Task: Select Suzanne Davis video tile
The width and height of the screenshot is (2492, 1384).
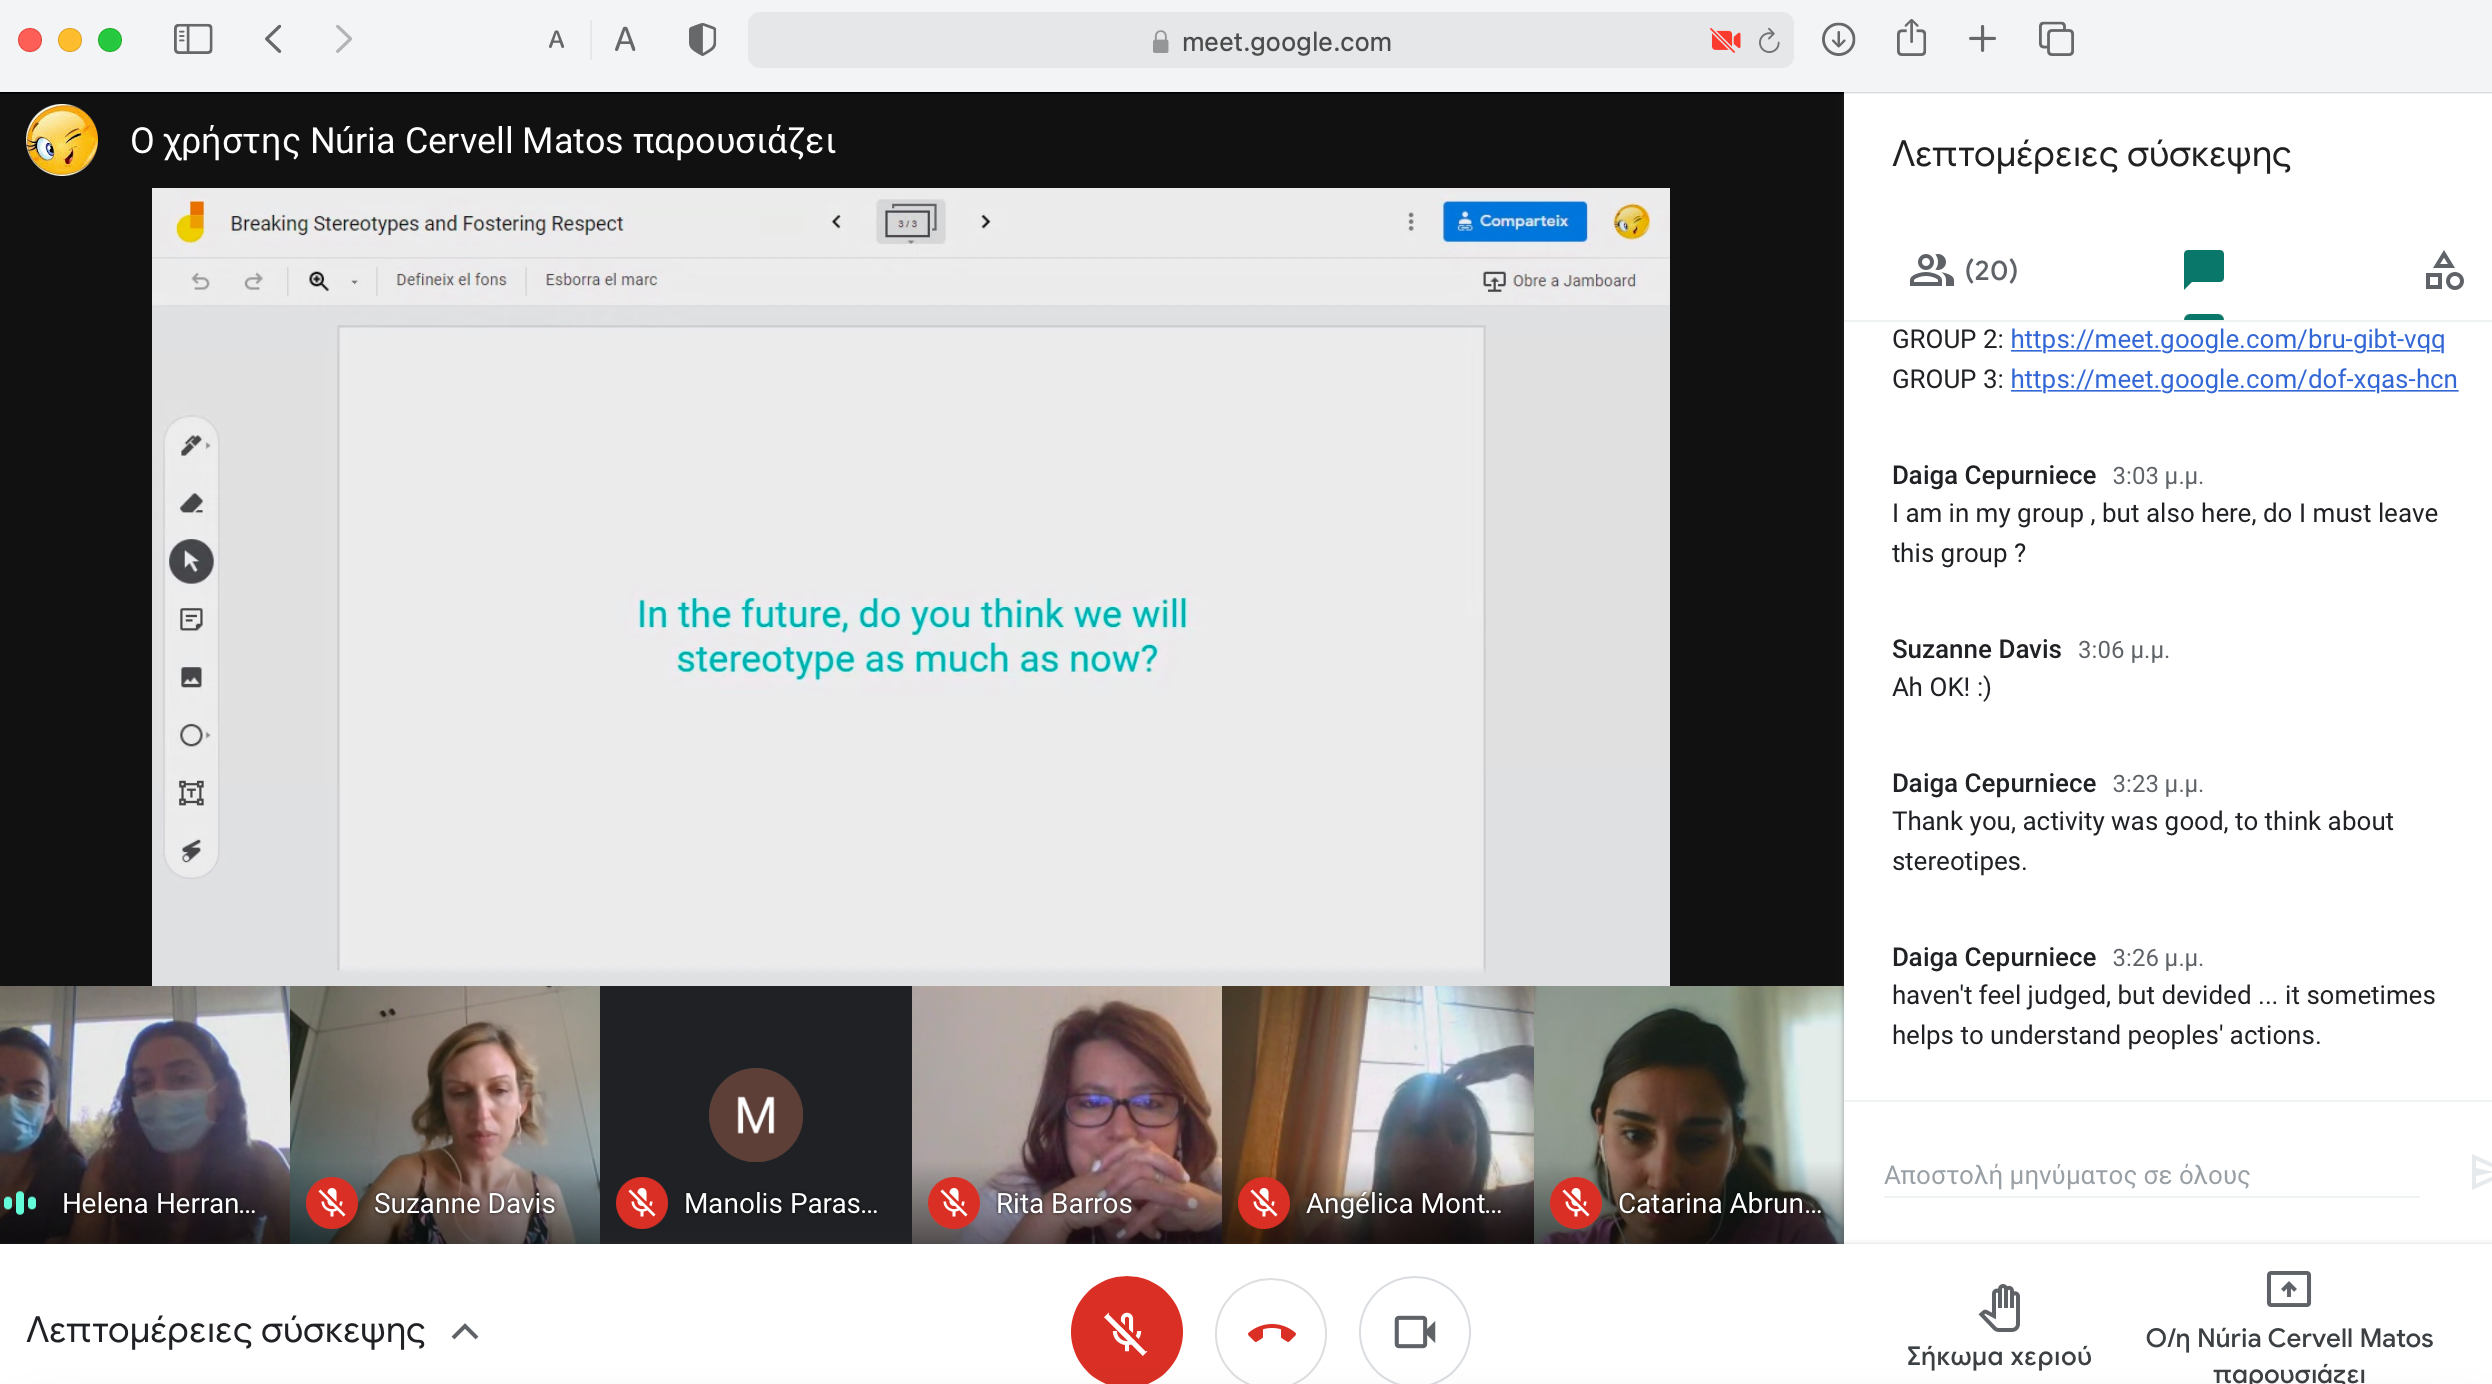Action: 445,1115
